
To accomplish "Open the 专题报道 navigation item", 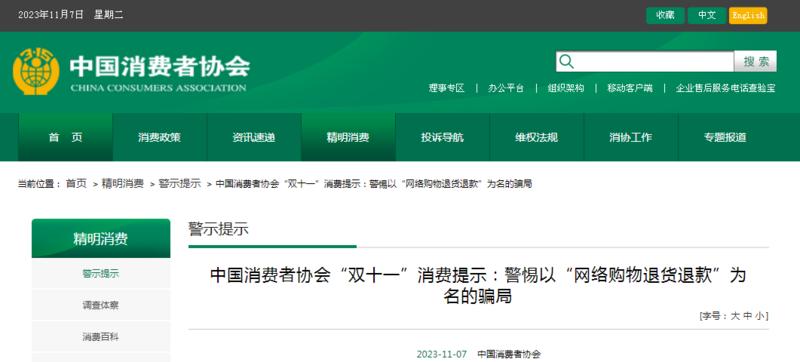I will pyautogui.click(x=725, y=137).
